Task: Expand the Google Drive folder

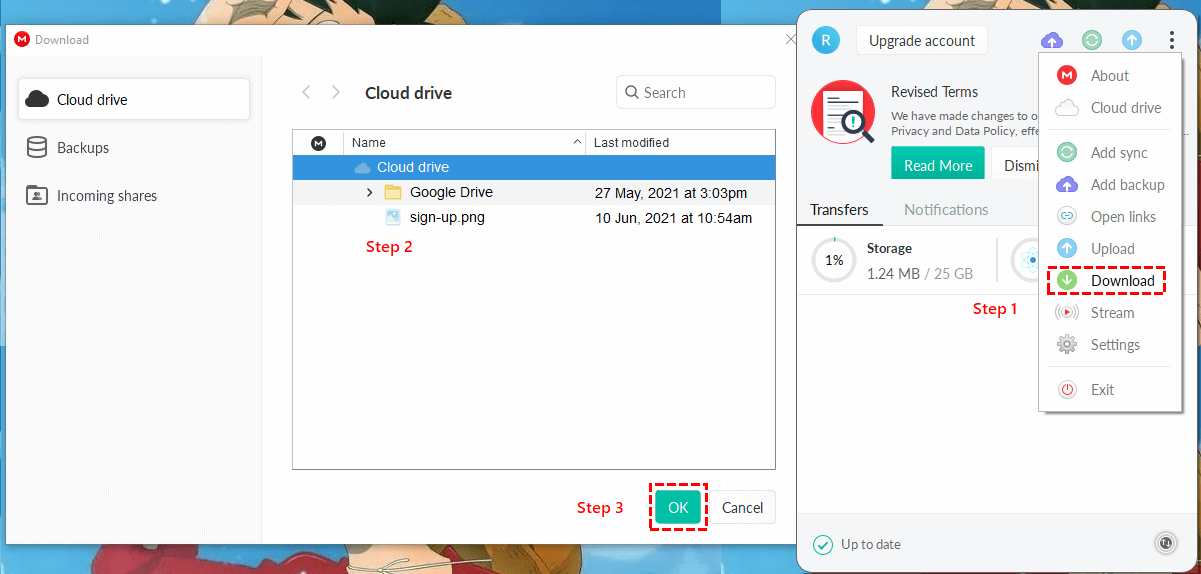Action: pos(369,192)
